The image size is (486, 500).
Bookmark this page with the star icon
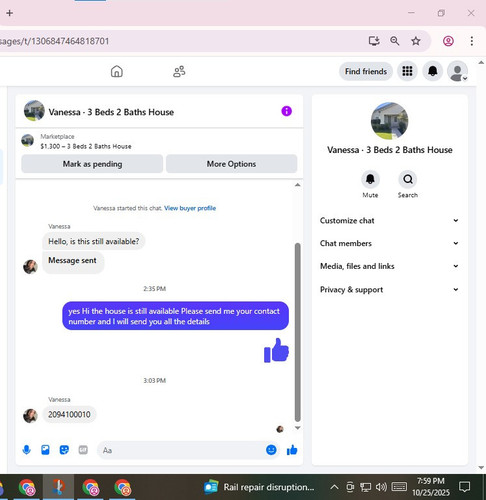(x=416, y=41)
